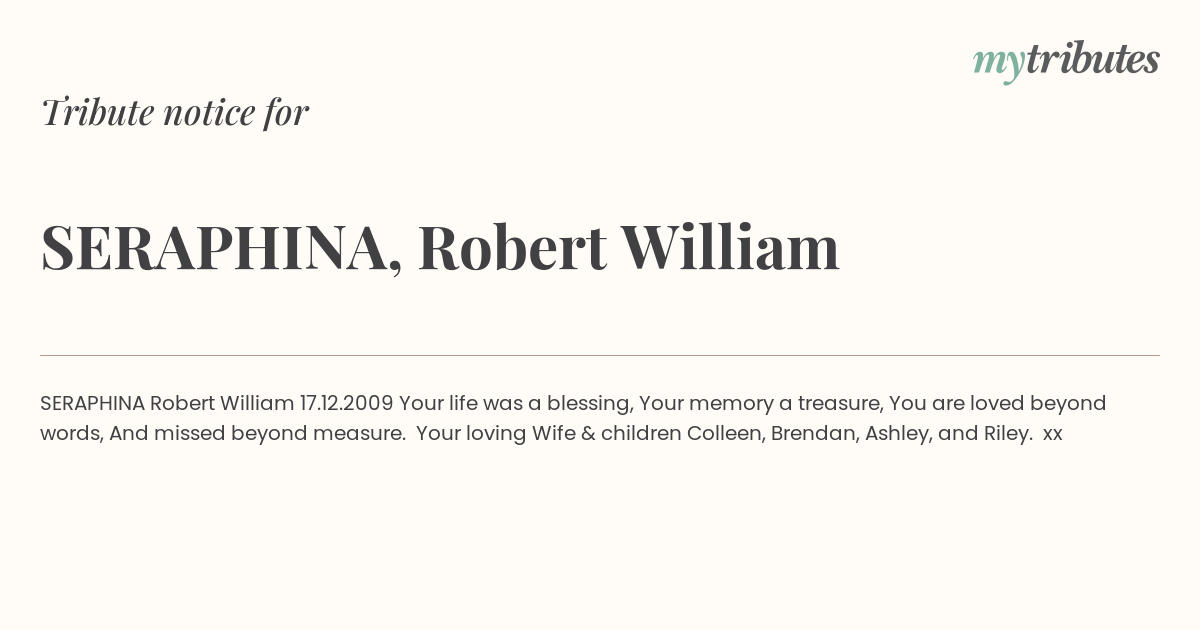Click the date 17.12.2009 in the notice

coord(346,403)
